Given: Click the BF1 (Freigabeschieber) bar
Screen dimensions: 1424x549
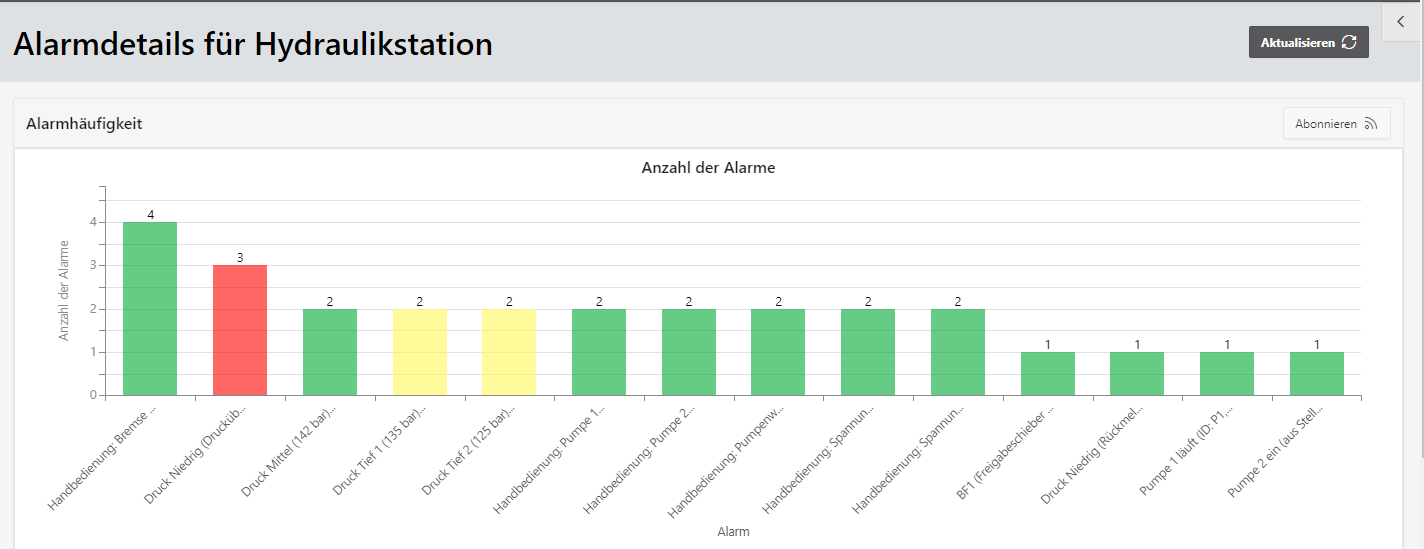Looking at the screenshot, I should (x=1048, y=374).
